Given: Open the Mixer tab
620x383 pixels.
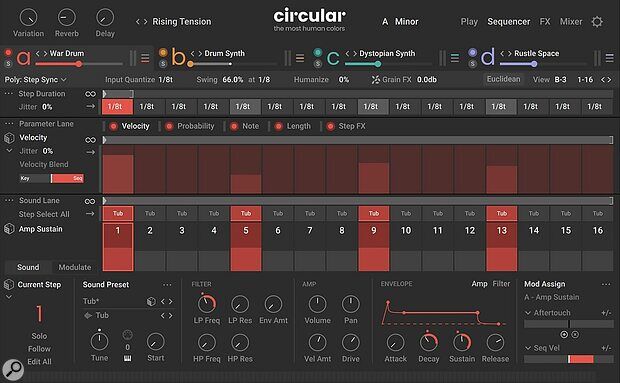Looking at the screenshot, I should point(571,22).
